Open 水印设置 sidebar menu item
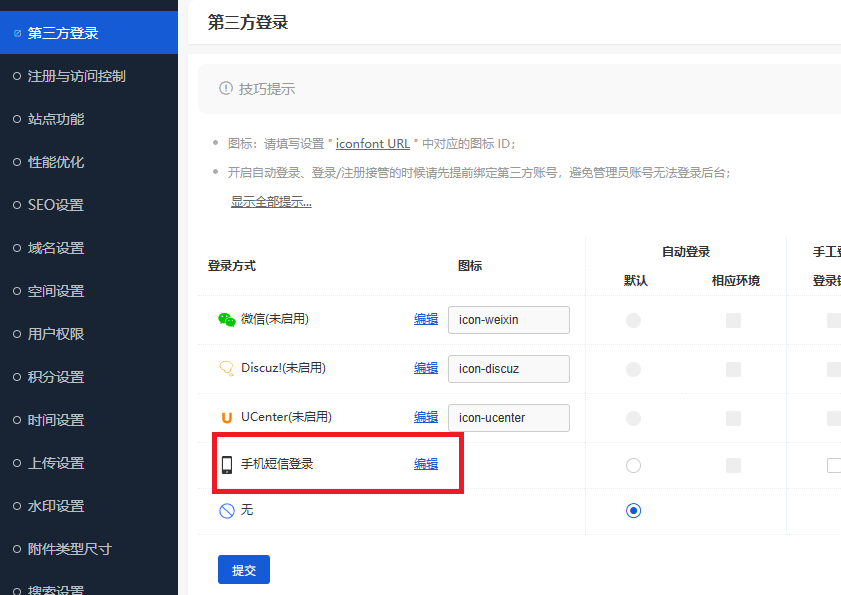 click(x=56, y=506)
